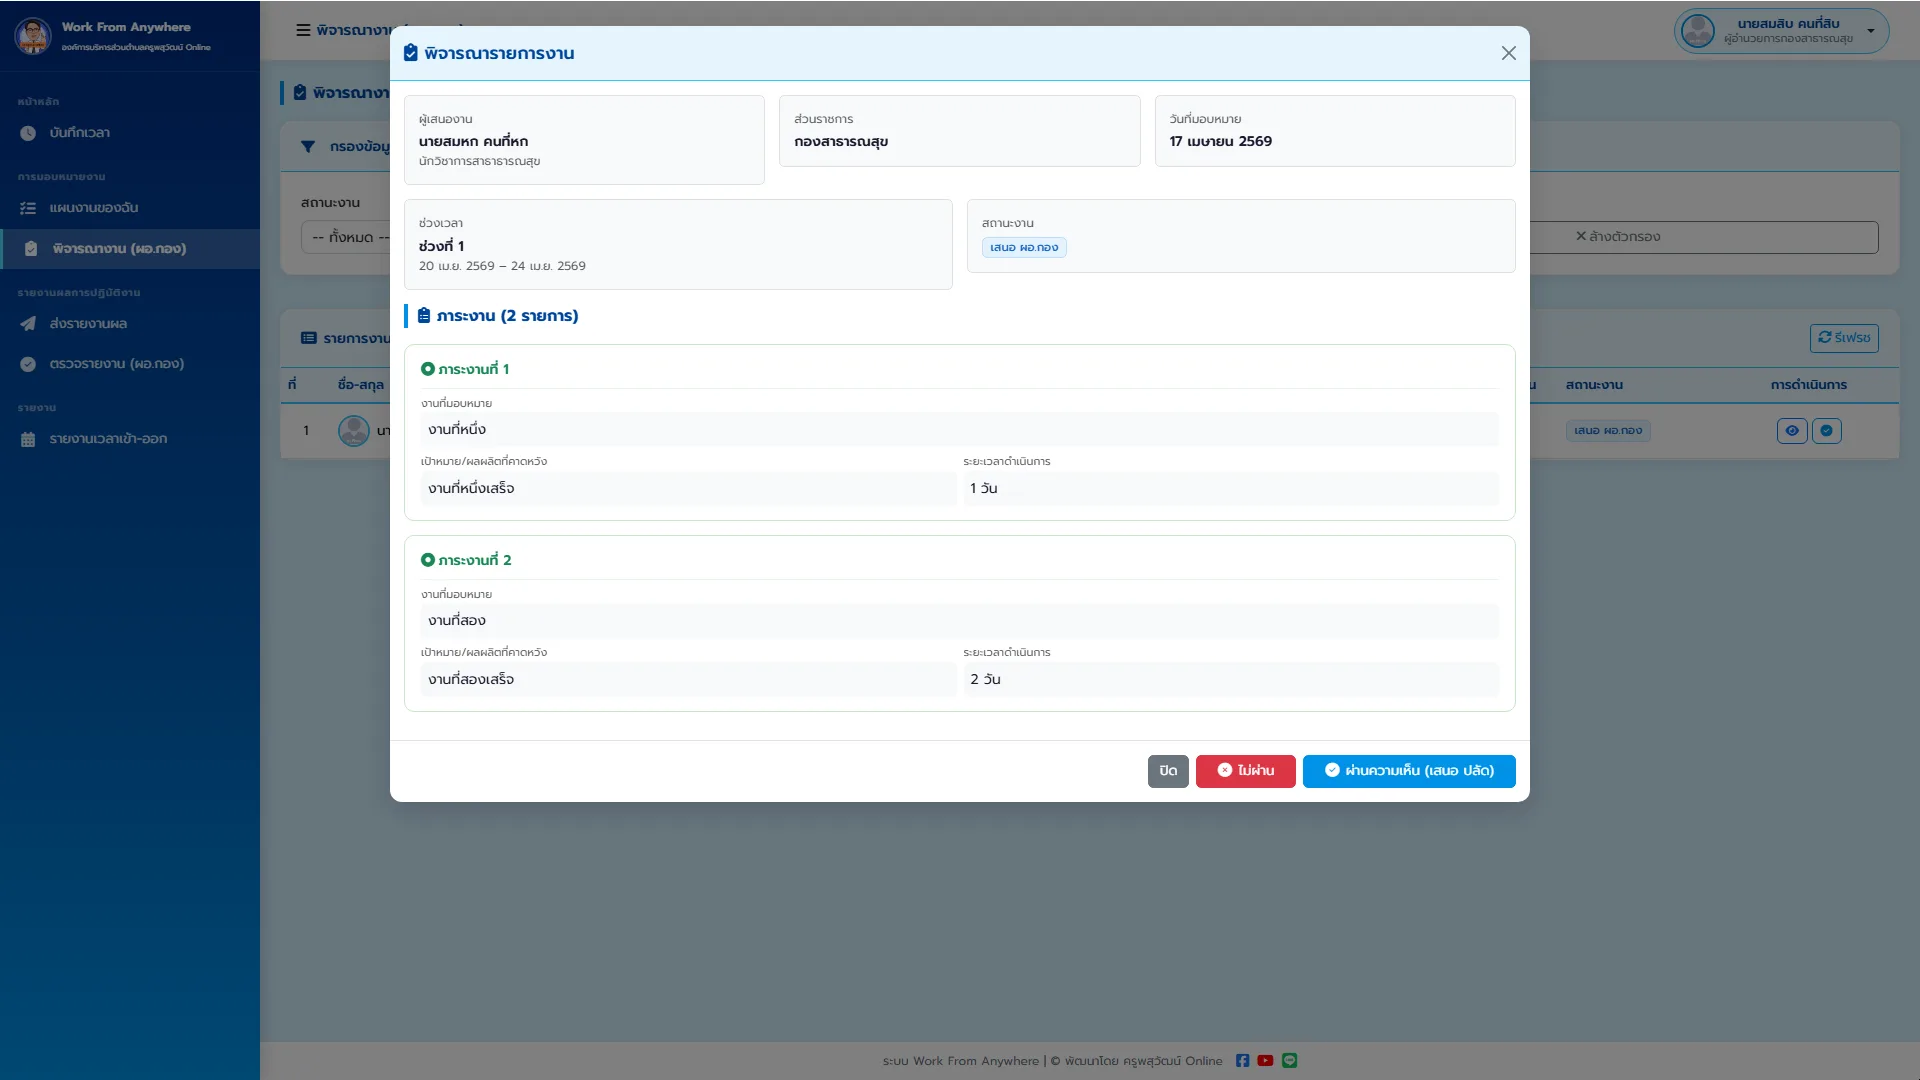Click the user avatar in table row
The width and height of the screenshot is (1920, 1080).
point(354,431)
